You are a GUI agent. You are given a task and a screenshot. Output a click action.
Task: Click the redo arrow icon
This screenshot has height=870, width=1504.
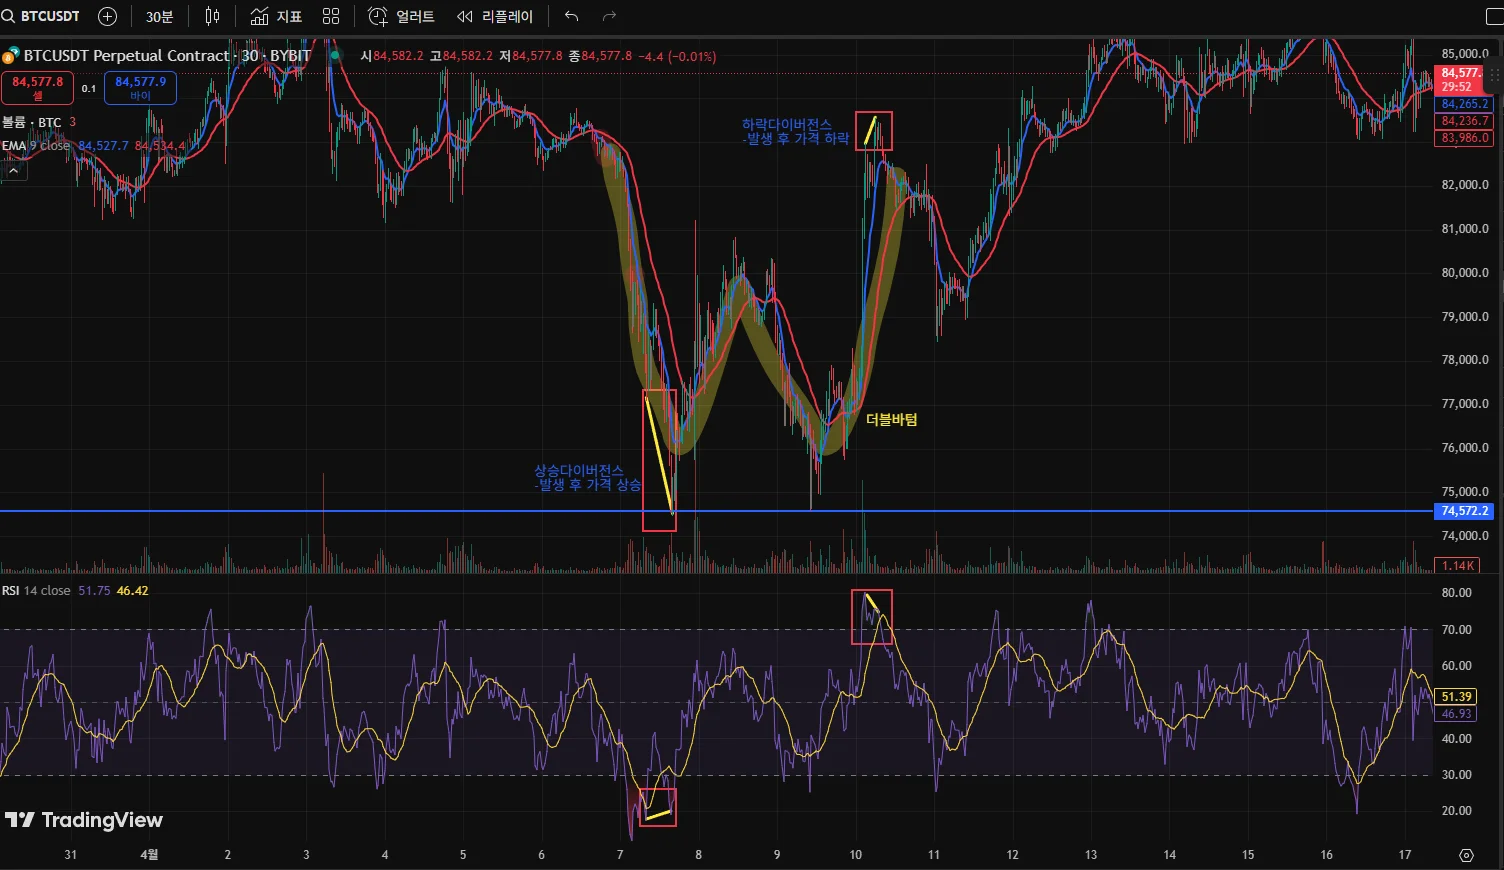[x=609, y=16]
